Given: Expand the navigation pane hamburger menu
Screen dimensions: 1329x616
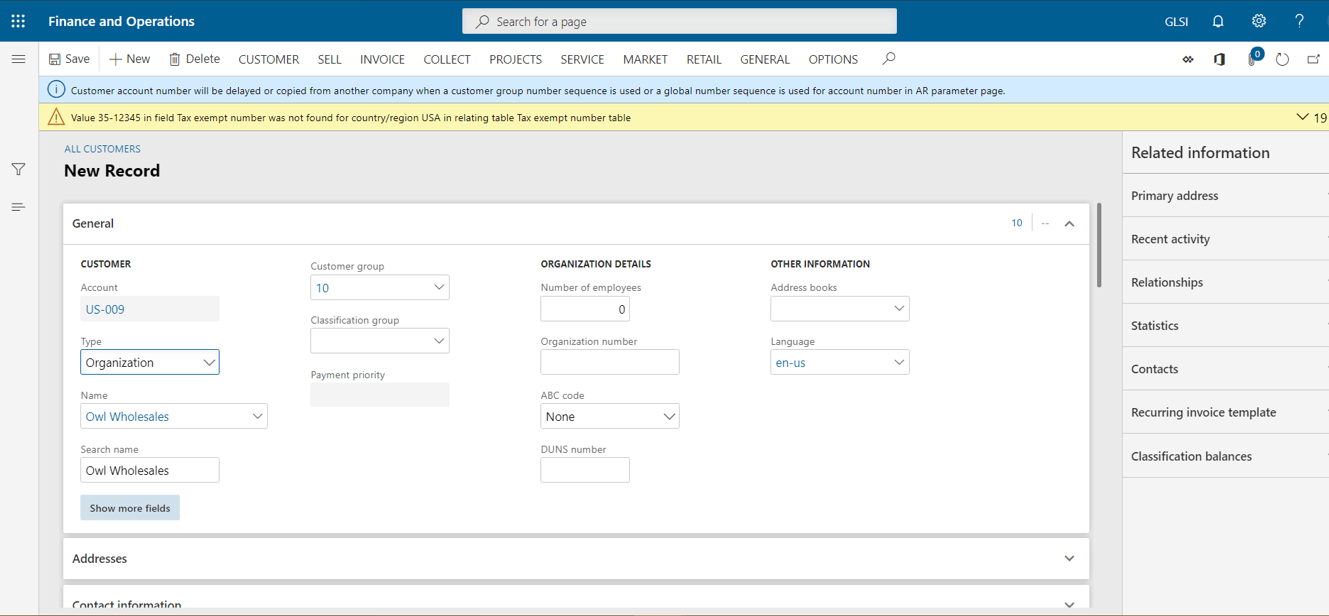Looking at the screenshot, I should tap(18, 59).
